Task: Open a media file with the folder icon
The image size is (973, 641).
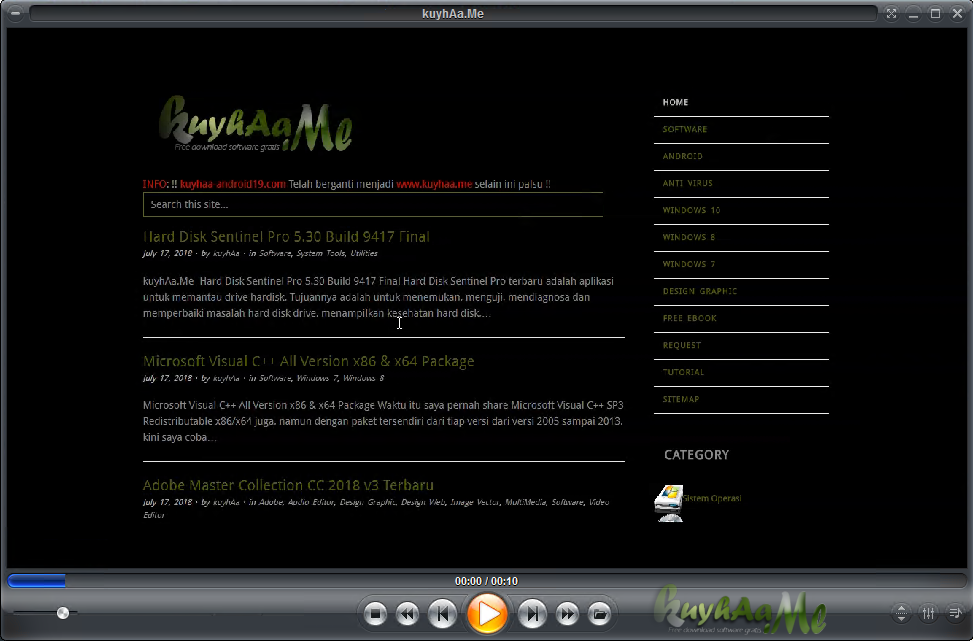Action: tap(599, 614)
